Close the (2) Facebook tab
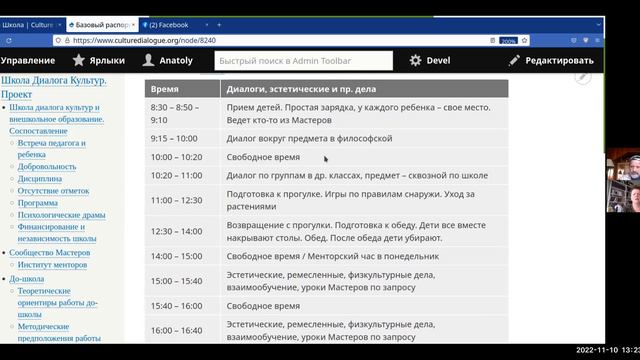Image resolution: width=640 pixels, height=360 pixels. (207, 25)
